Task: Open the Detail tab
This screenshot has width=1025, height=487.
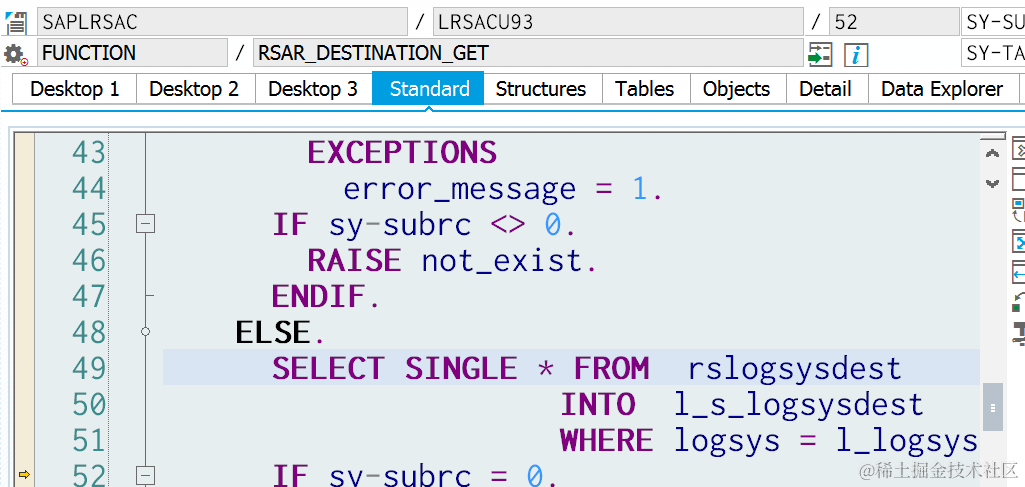Action: (x=826, y=89)
